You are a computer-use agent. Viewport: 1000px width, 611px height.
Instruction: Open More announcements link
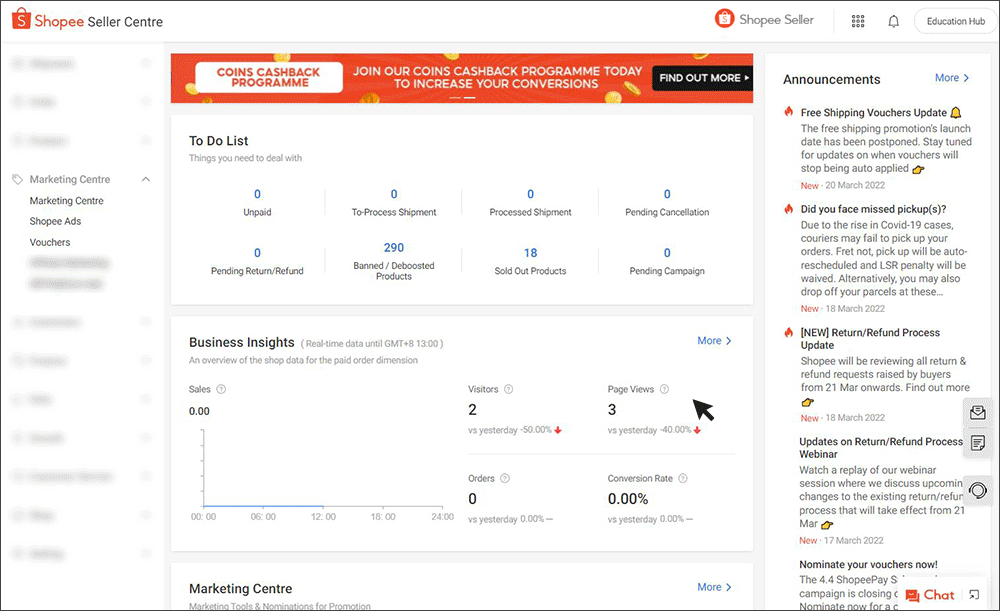[951, 77]
